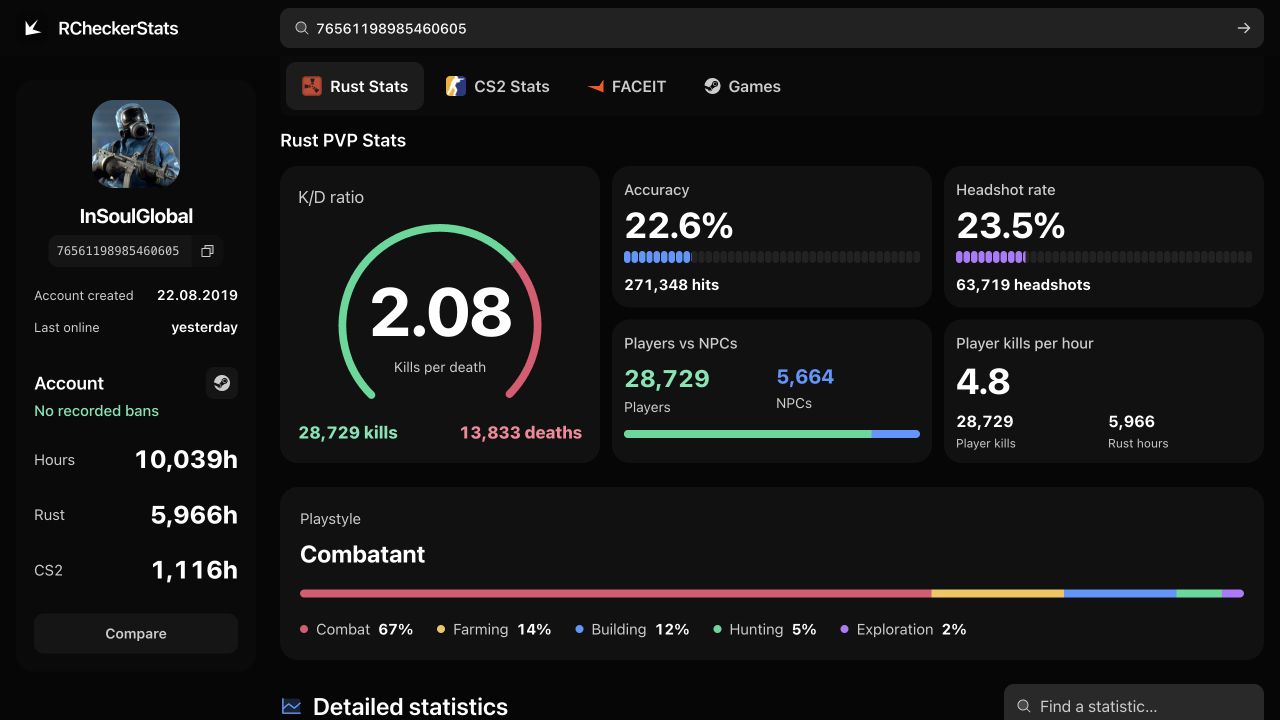Screen dimensions: 1280x720
Task: Submit search with the arrow icon
Action: pyautogui.click(x=1244, y=28)
